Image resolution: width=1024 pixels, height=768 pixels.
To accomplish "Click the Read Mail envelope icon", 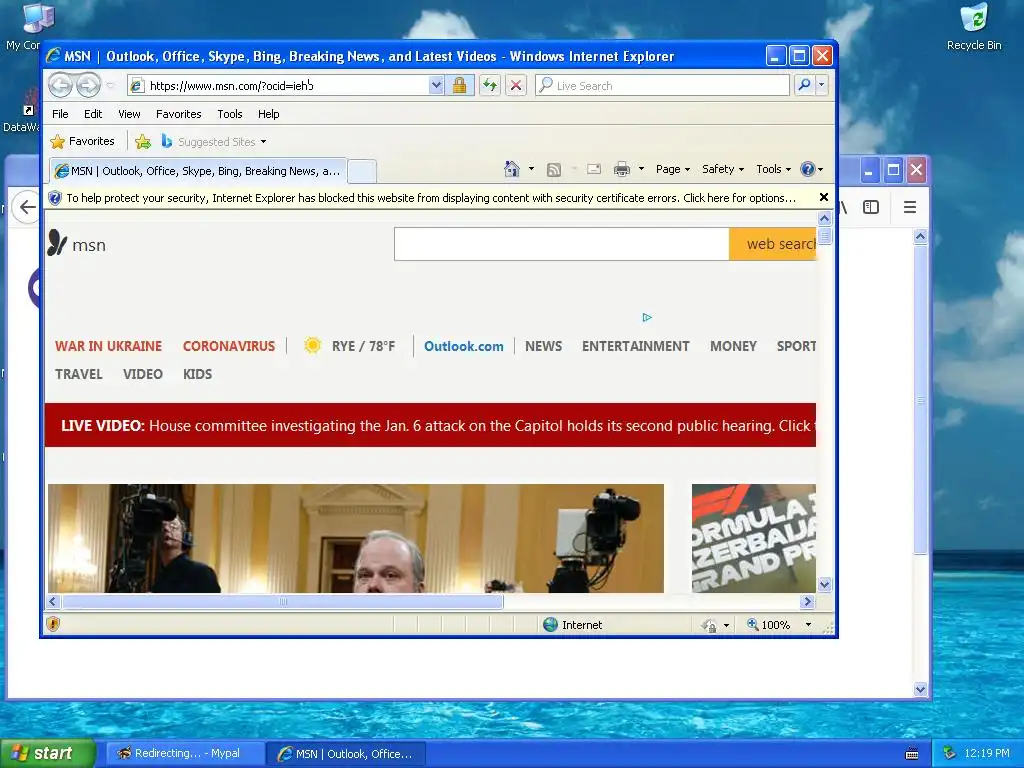I will pyautogui.click(x=594, y=169).
